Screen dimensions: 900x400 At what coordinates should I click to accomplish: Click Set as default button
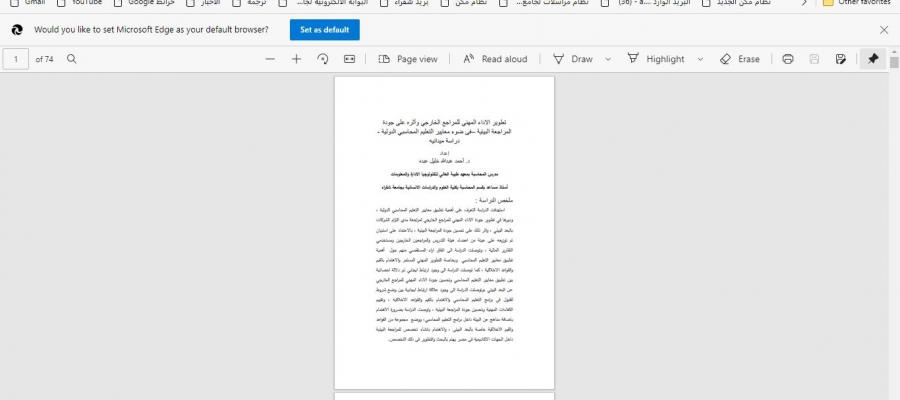tap(324, 30)
